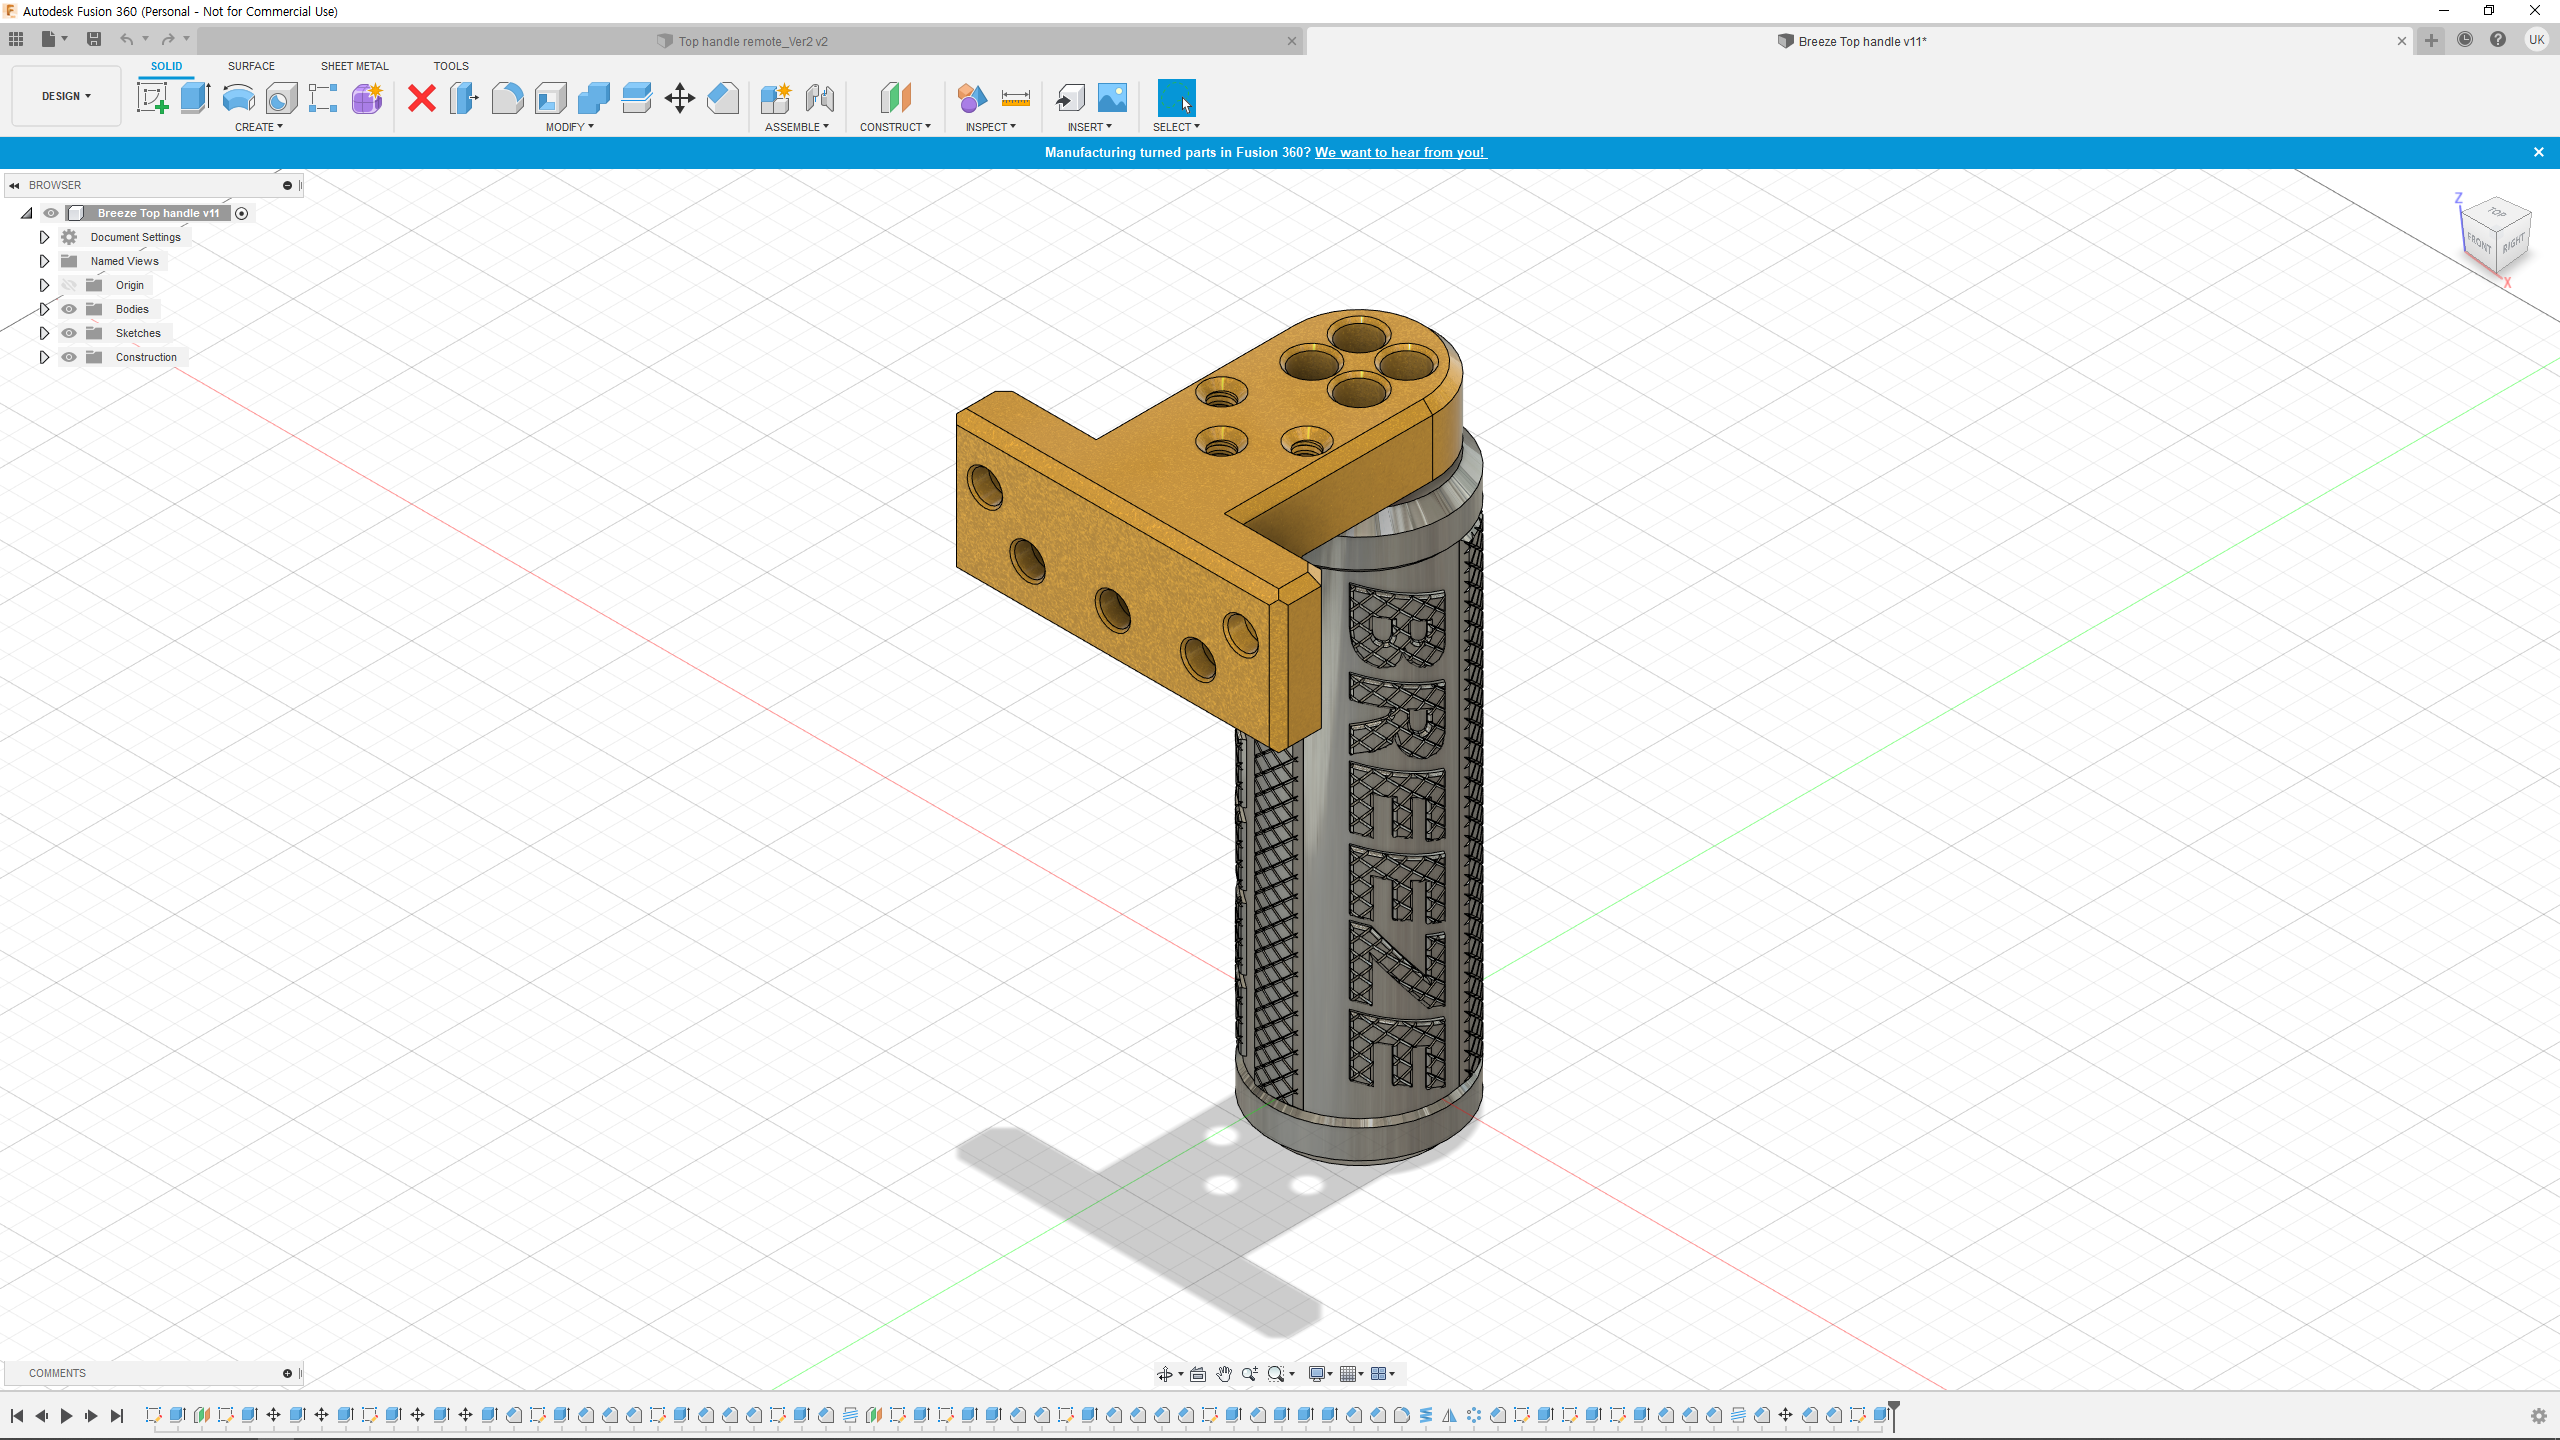Click the Extrude tool icon
Screen dimensions: 2560x1440
[x=195, y=98]
